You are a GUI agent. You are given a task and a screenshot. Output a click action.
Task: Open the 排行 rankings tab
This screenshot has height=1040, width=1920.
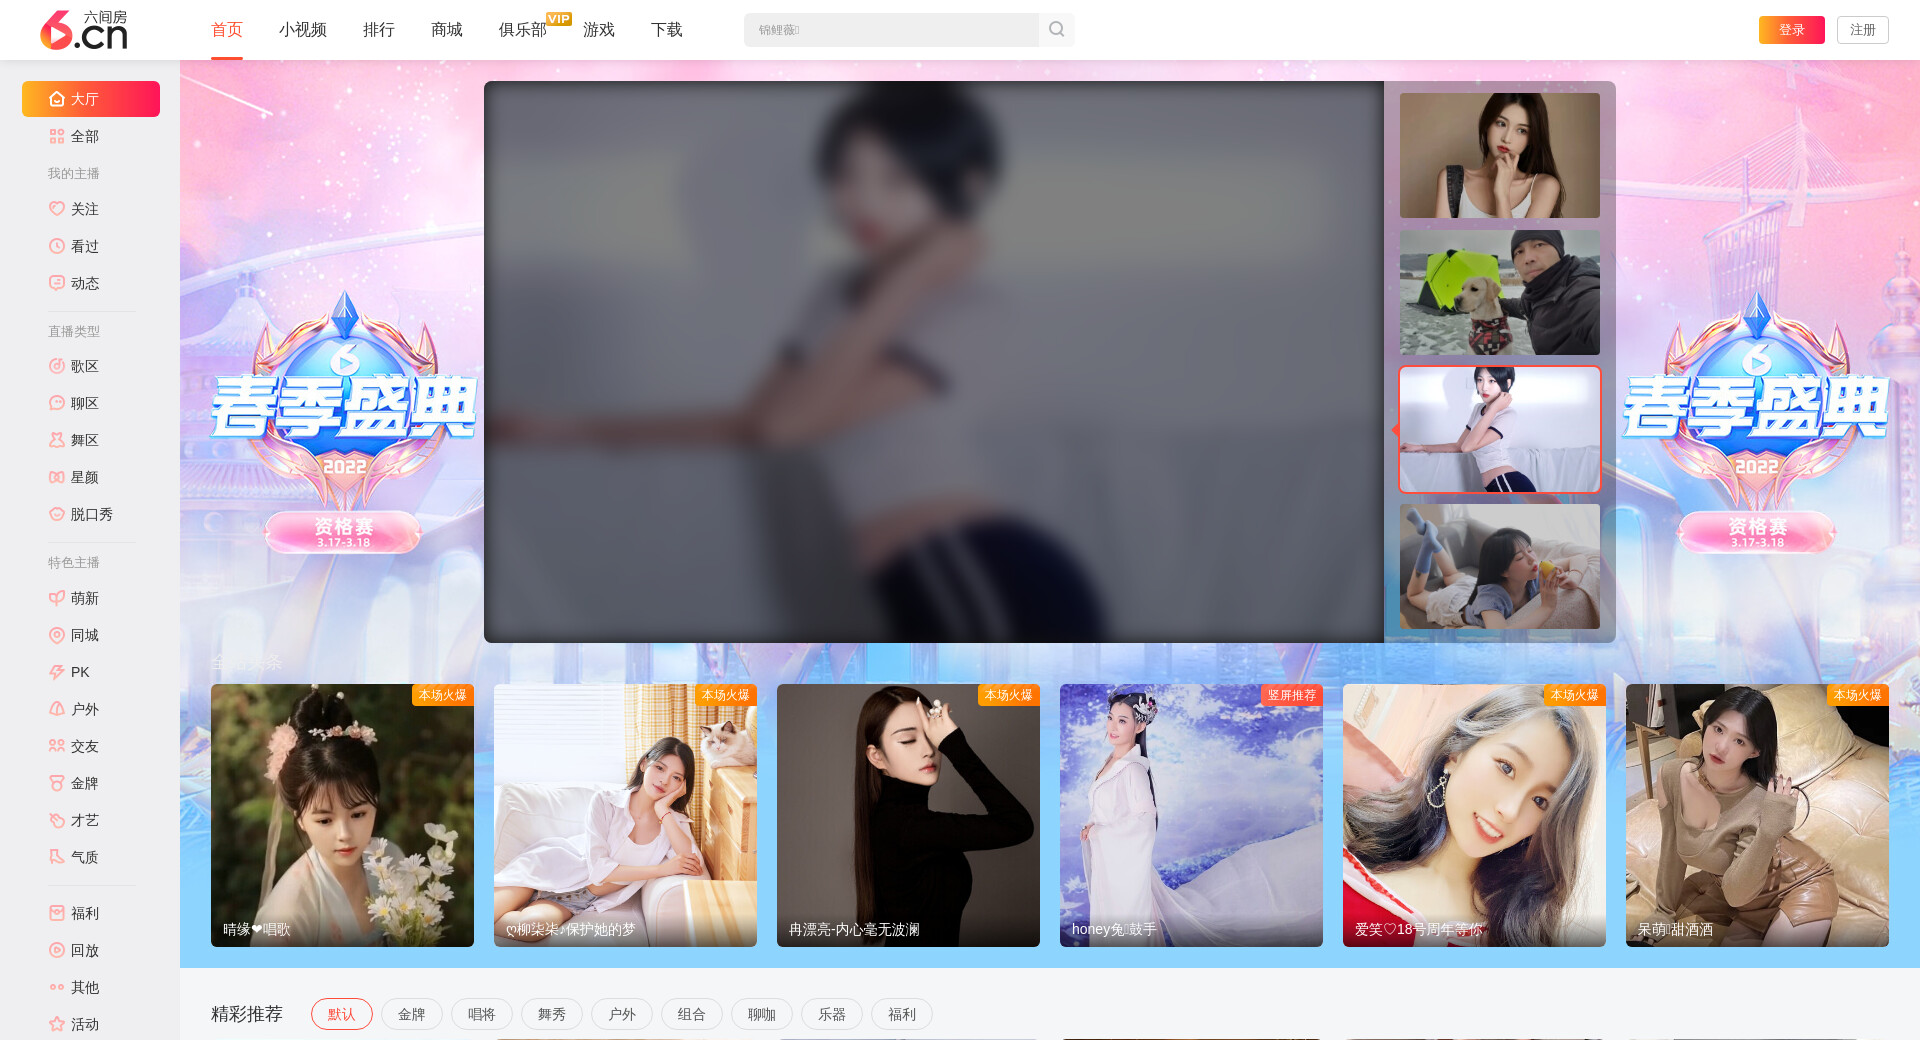pyautogui.click(x=379, y=30)
